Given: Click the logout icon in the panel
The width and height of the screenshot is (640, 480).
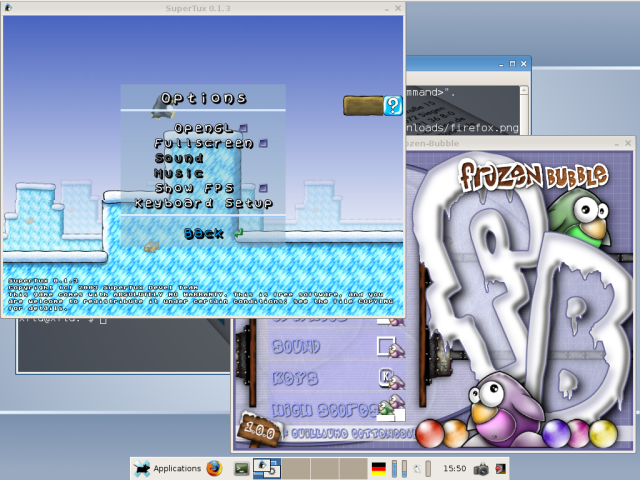Looking at the screenshot, I should point(500,469).
